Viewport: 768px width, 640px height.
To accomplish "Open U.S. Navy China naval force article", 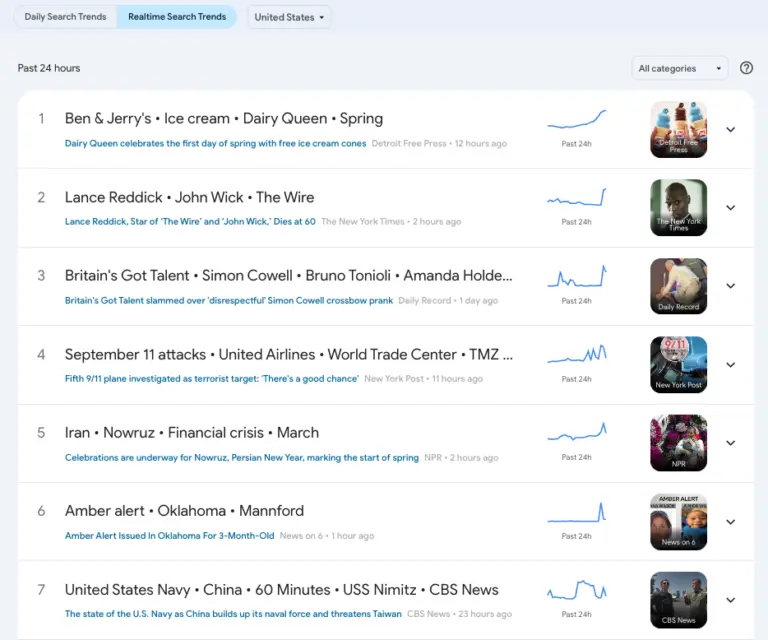I will (233, 614).
